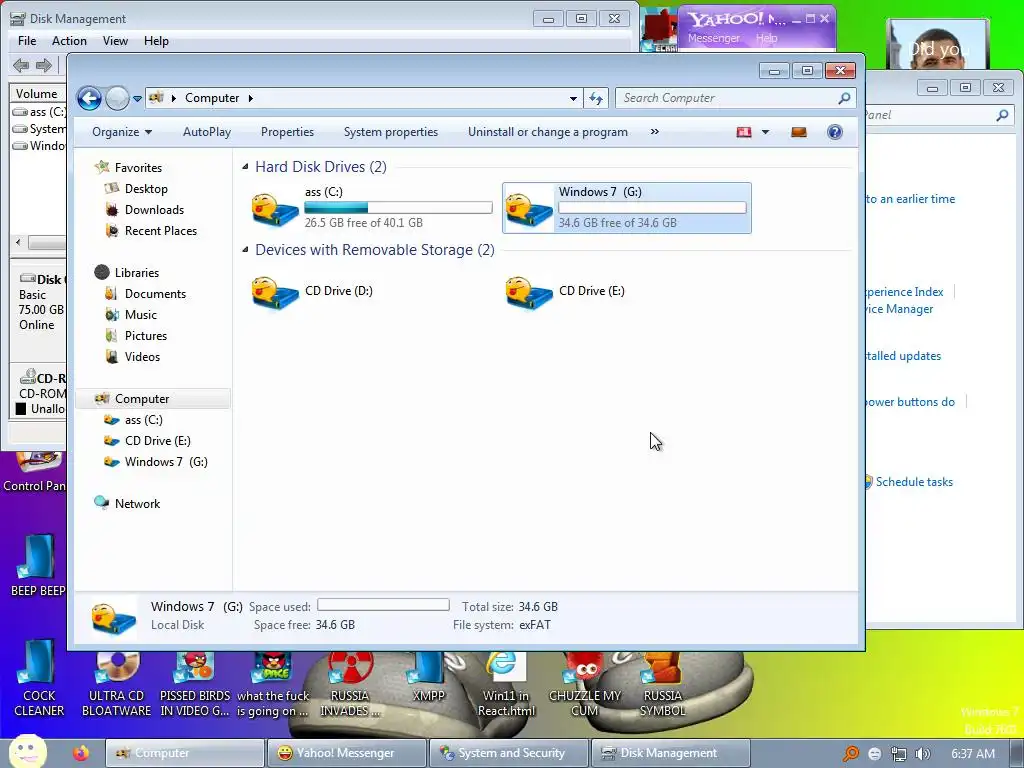This screenshot has height=768, width=1024.
Task: Click AutoPlay in the toolbar
Action: (x=207, y=132)
